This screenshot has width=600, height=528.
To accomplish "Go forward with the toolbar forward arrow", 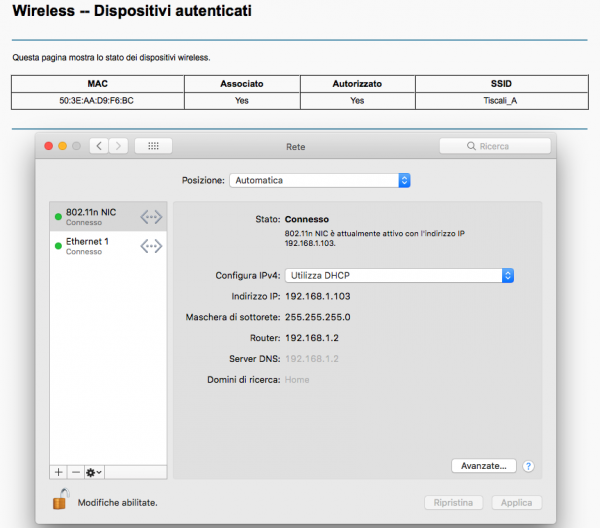I will [118, 146].
